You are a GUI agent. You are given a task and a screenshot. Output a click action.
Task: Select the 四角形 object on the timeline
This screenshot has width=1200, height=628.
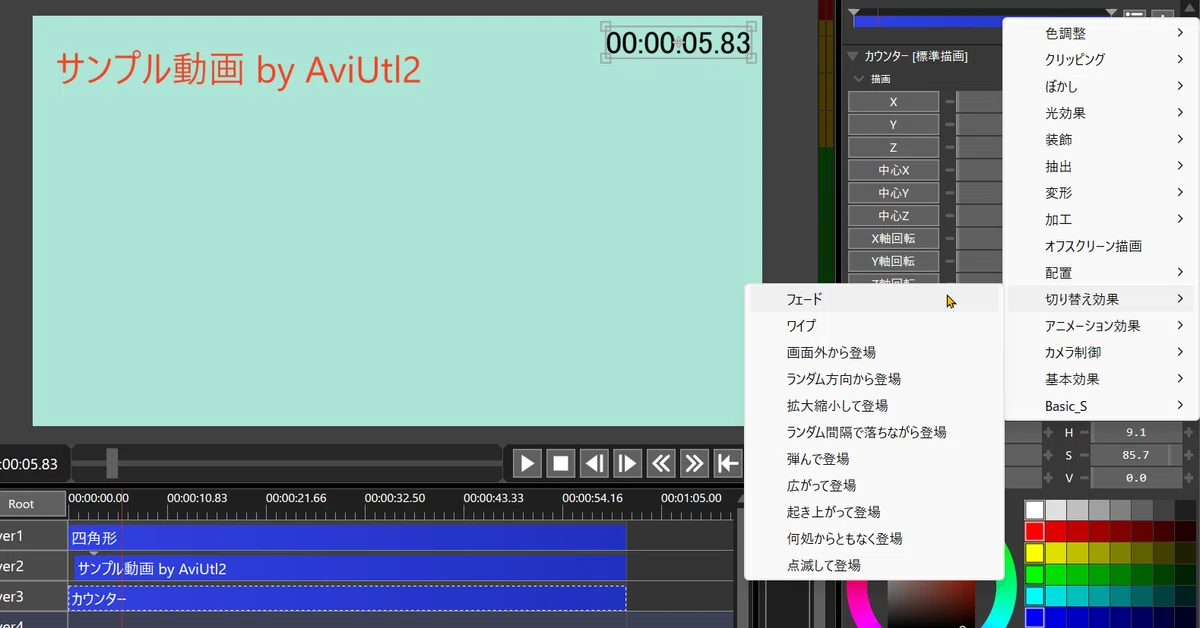[x=347, y=538]
